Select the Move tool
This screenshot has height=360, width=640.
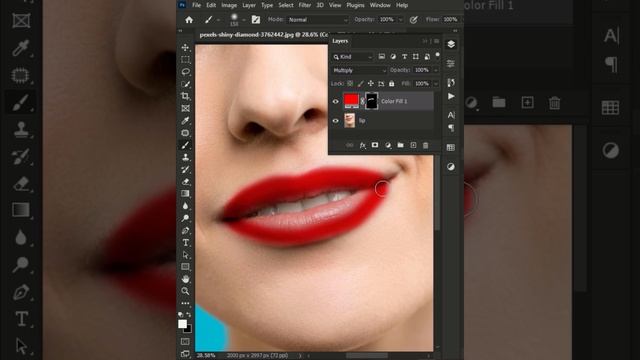(185, 47)
